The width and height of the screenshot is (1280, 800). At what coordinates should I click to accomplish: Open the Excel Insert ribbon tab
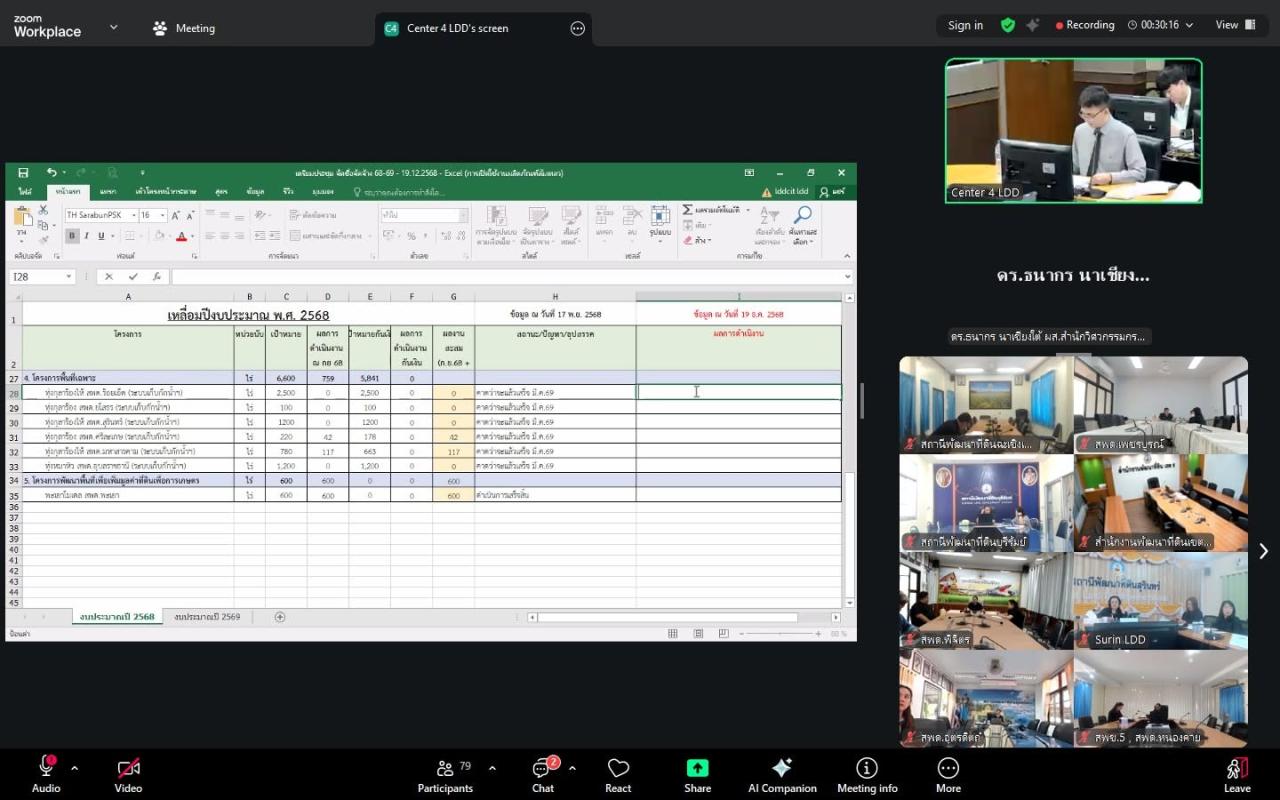click(x=108, y=191)
